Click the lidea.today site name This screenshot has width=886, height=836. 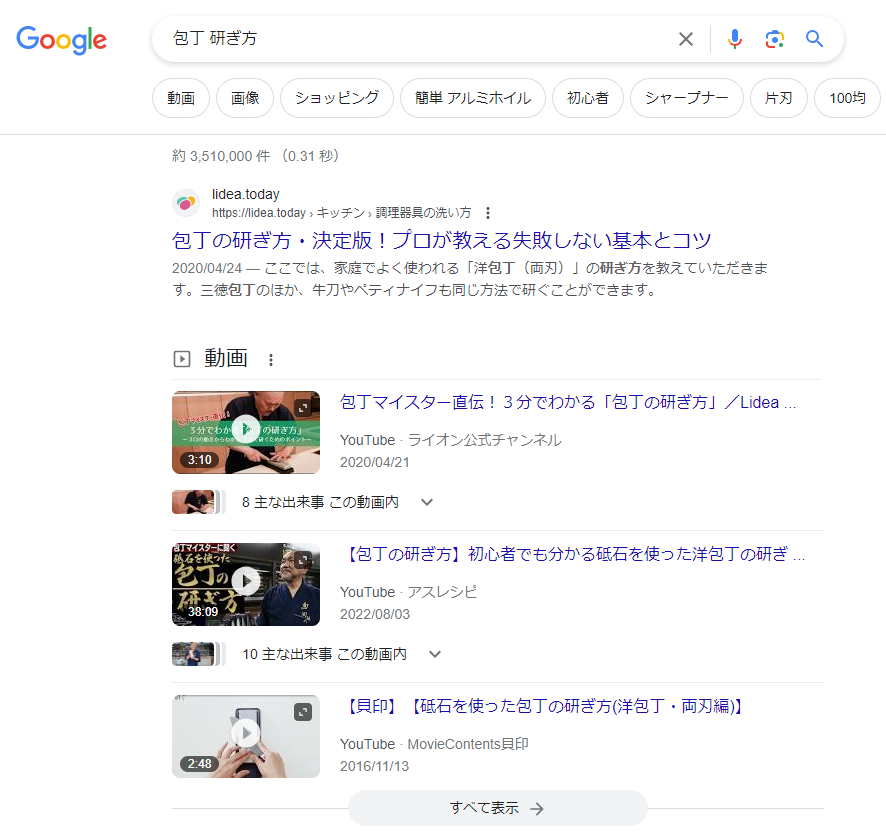tap(246, 194)
